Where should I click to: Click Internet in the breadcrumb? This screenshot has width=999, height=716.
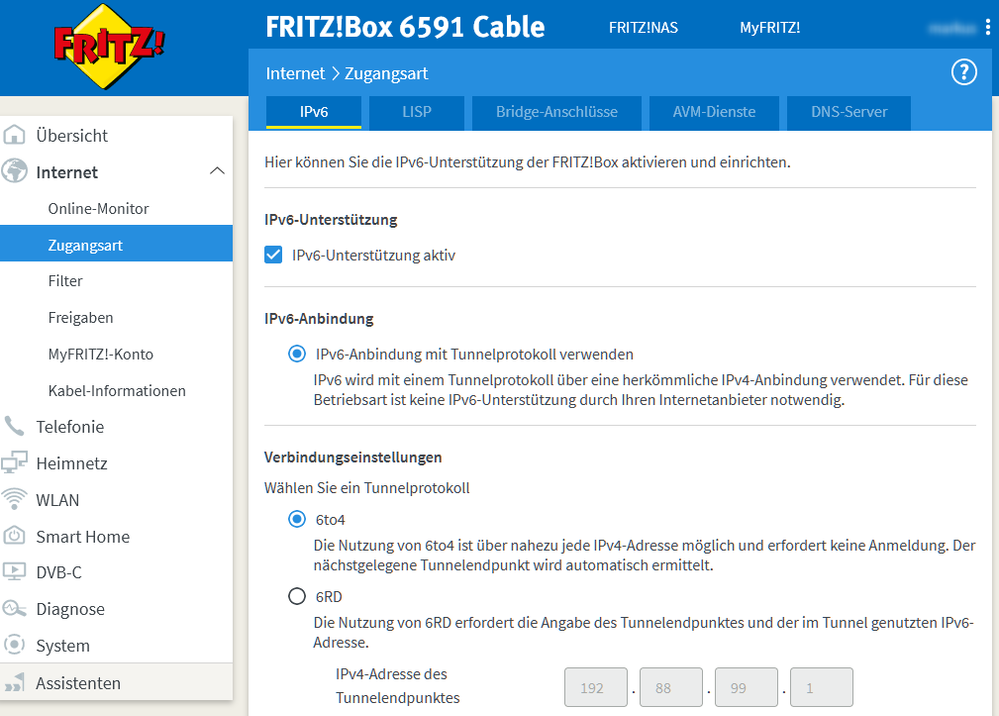(295, 73)
